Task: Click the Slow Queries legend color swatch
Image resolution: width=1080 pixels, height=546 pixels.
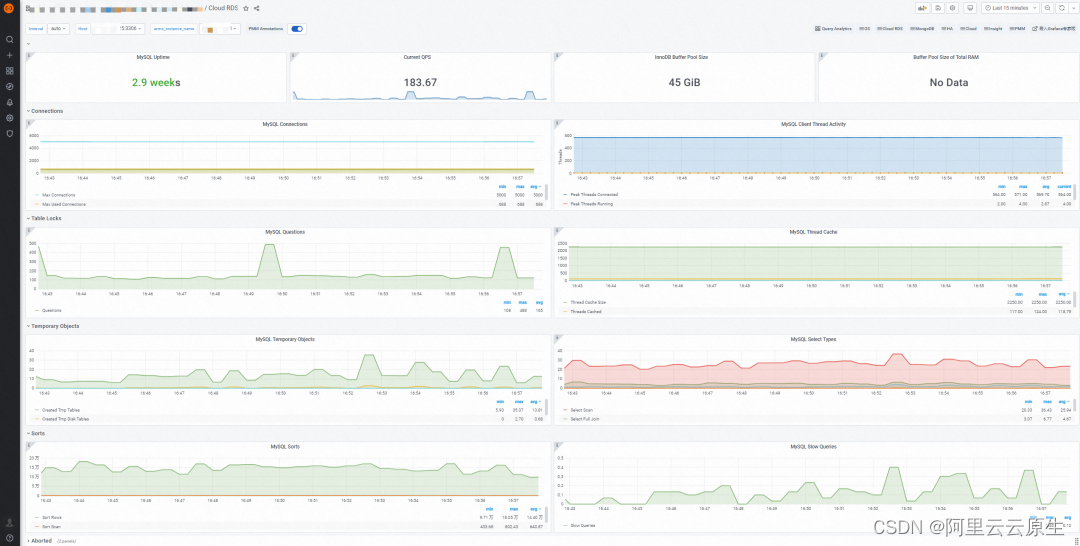Action: (565, 525)
